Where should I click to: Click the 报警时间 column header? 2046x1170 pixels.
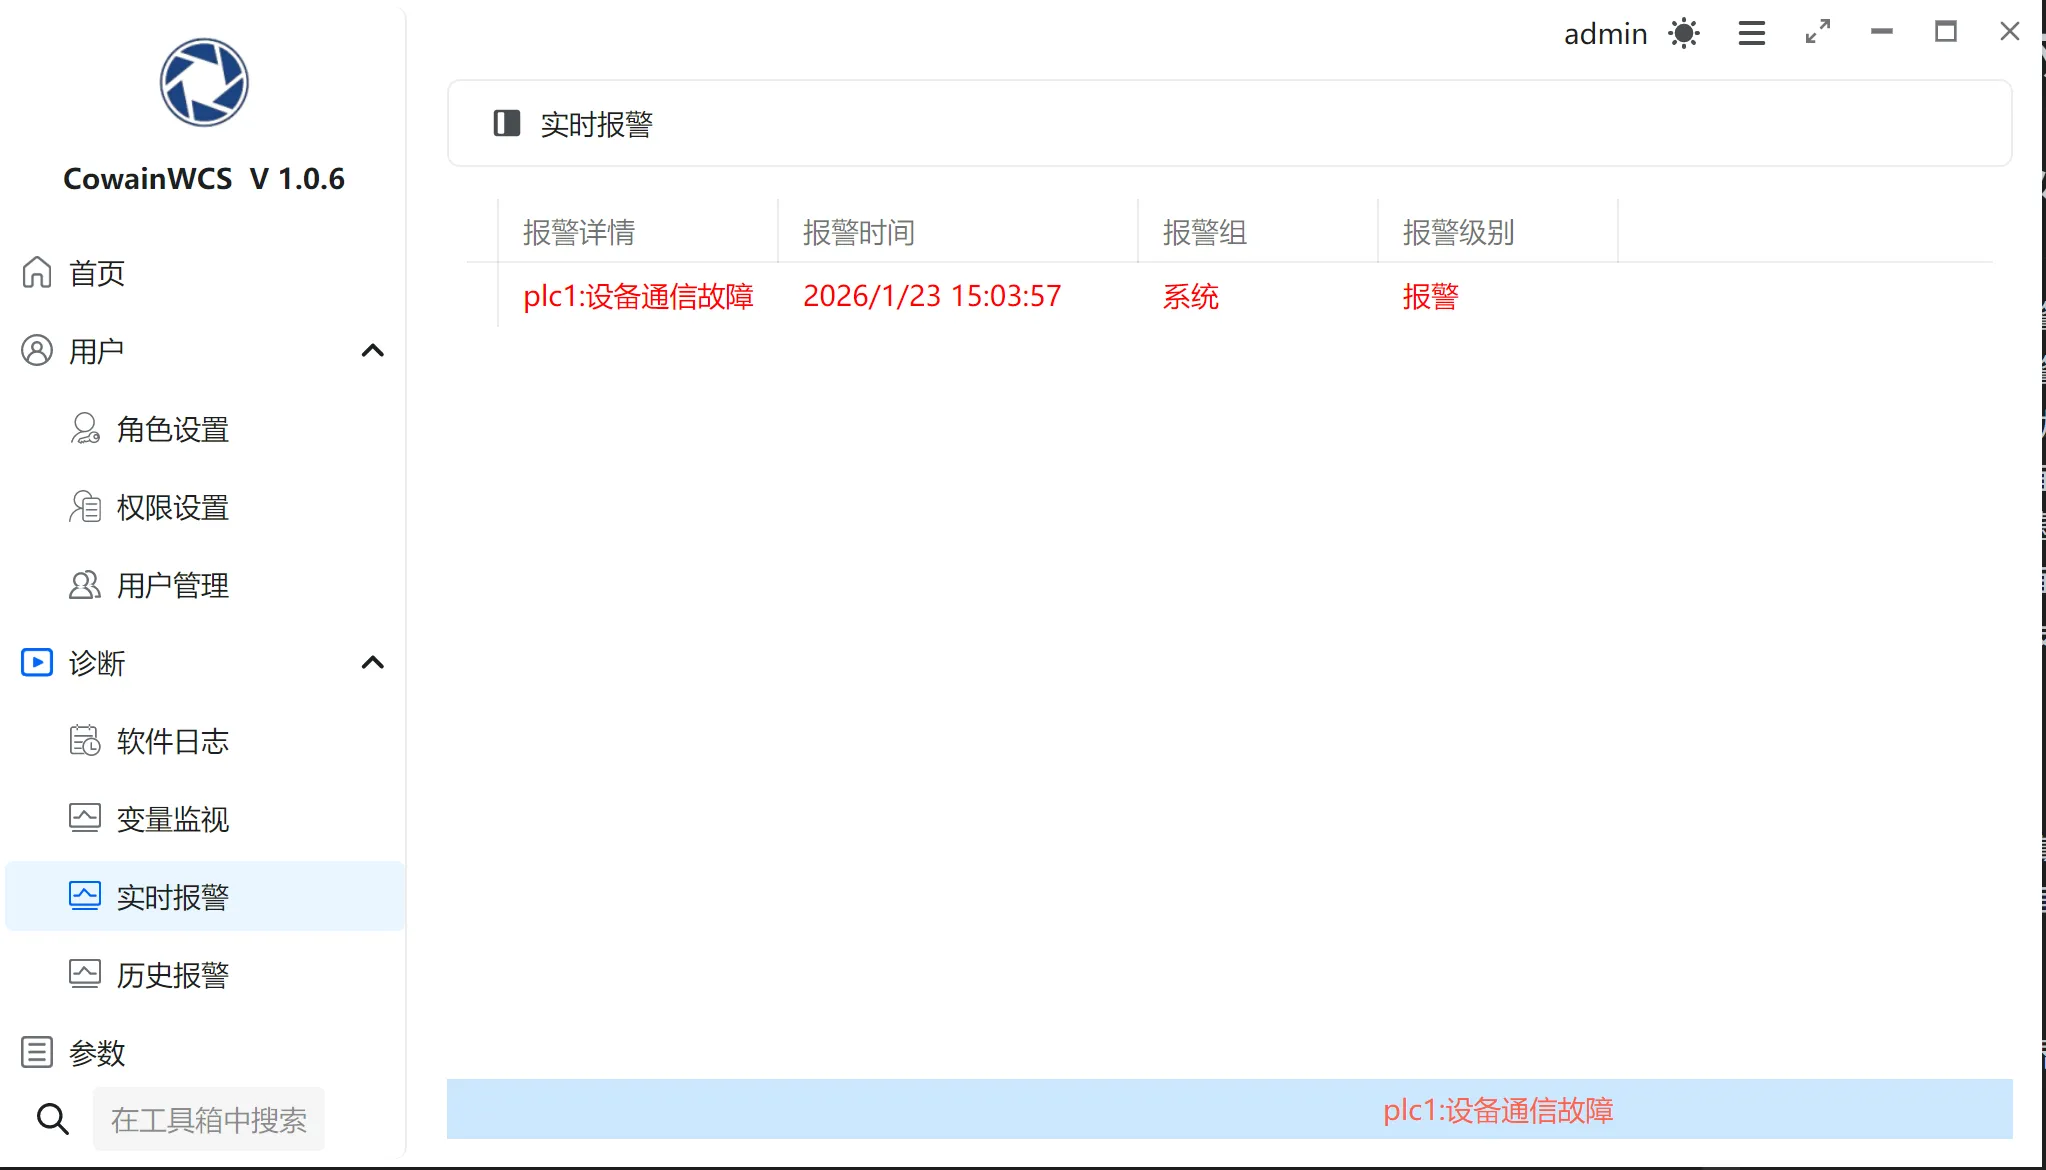pos(858,232)
